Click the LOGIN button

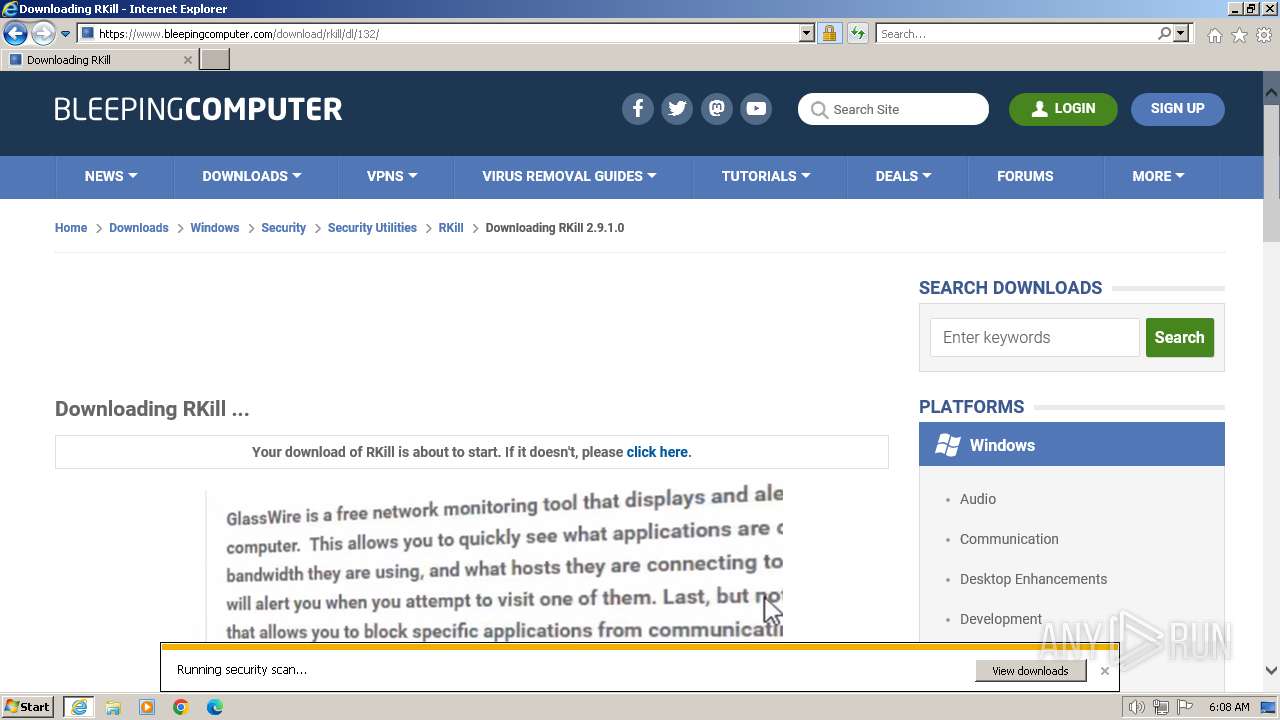point(1063,109)
